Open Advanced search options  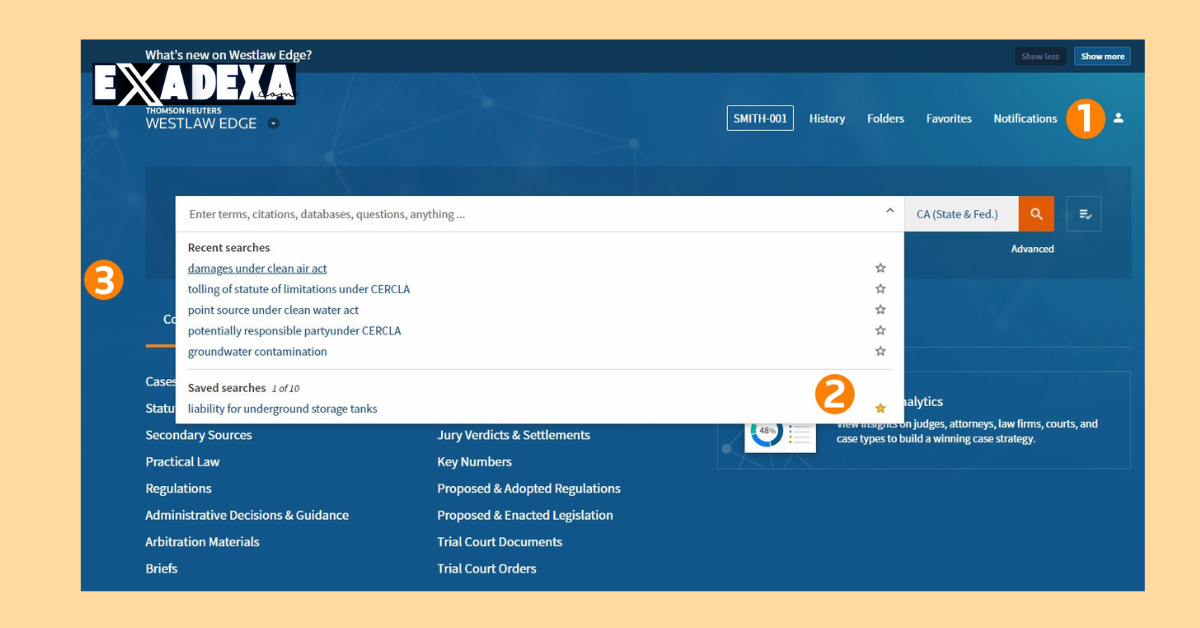pyautogui.click(x=1032, y=248)
